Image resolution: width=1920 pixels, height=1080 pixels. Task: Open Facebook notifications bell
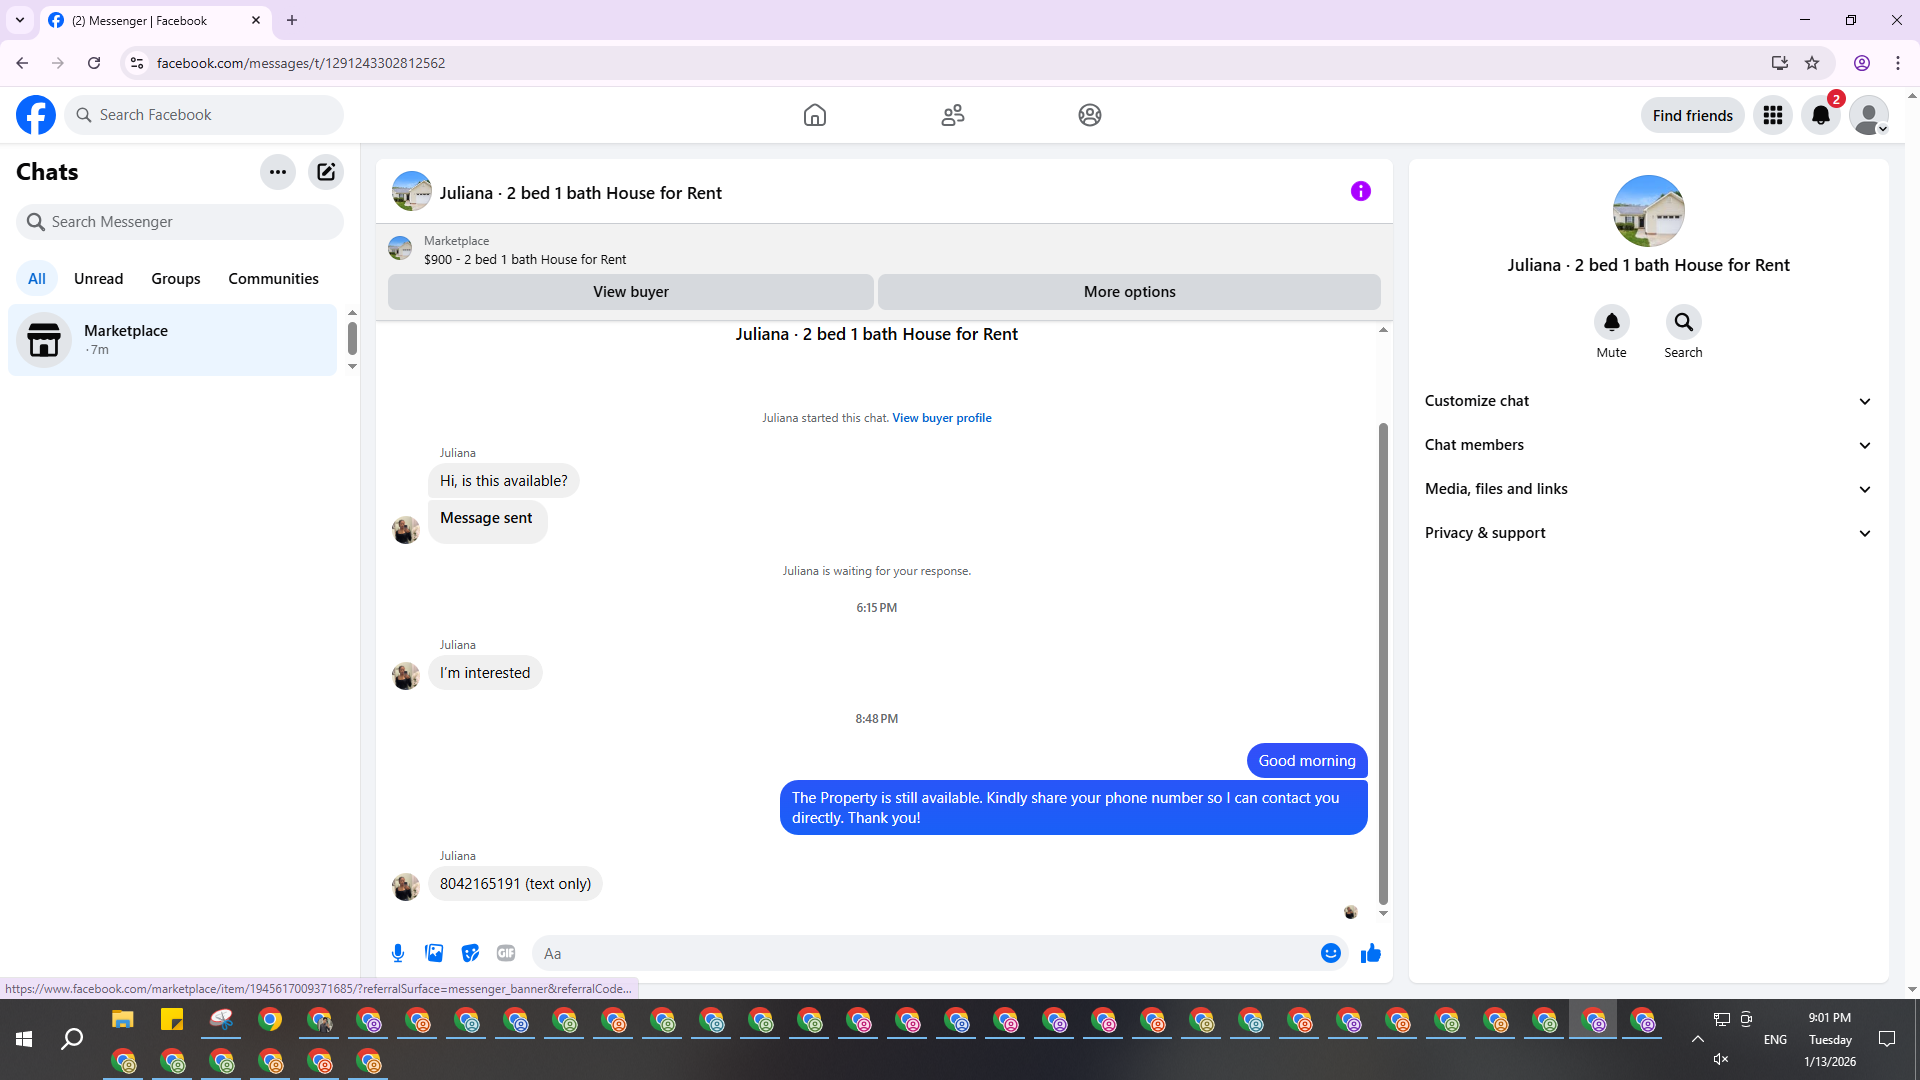tap(1820, 115)
